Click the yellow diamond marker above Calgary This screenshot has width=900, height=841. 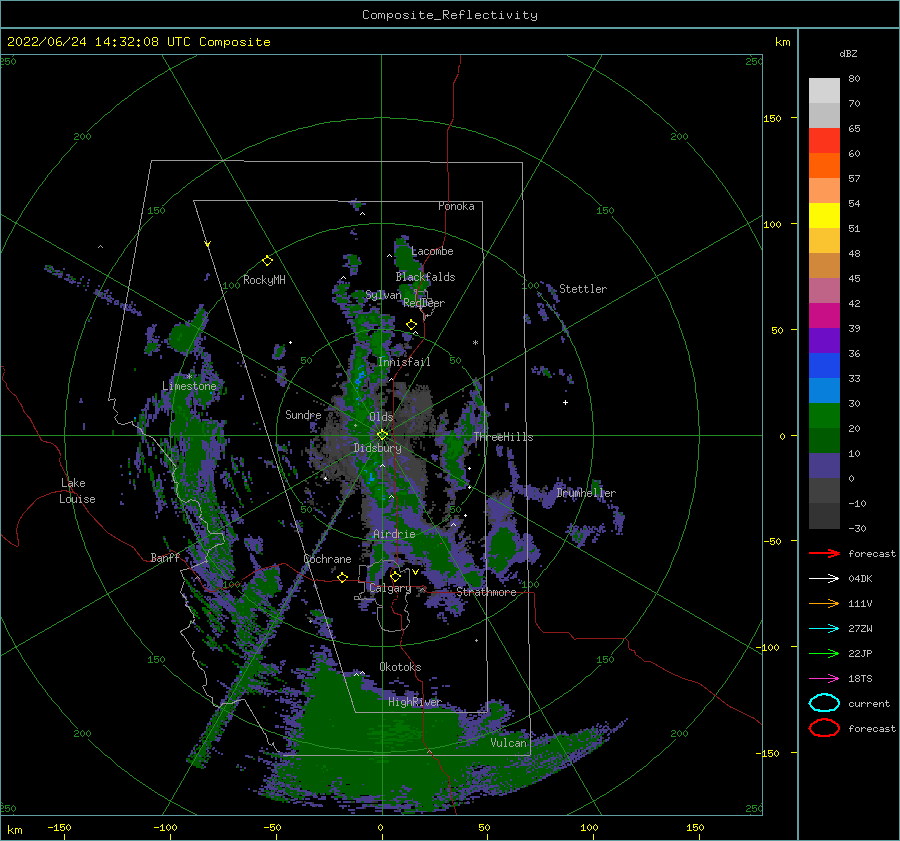click(x=395, y=576)
